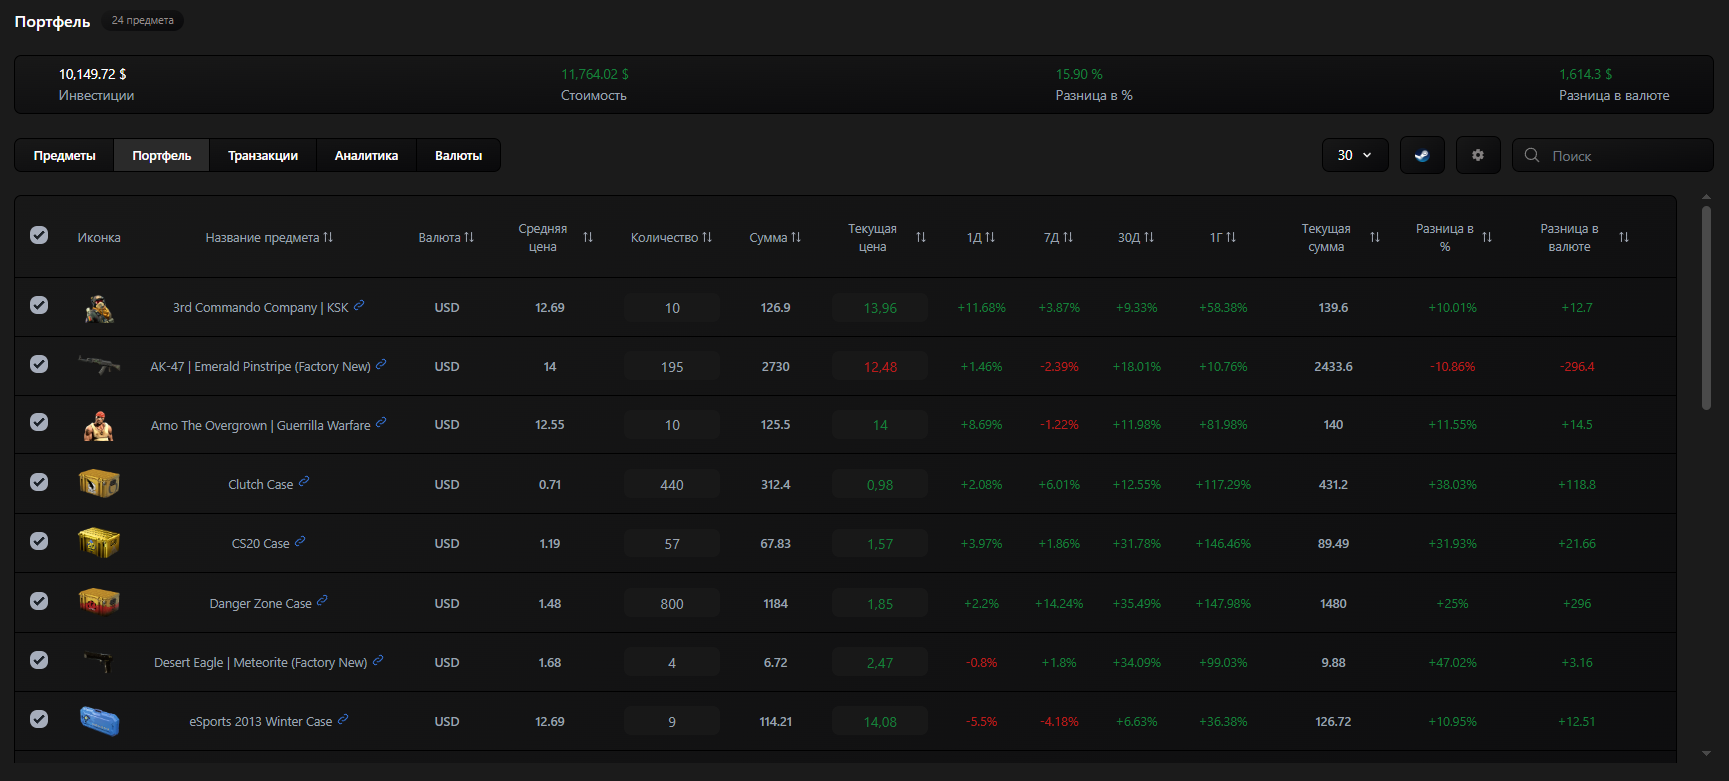Open the Arno The Overgrown item name
The height and width of the screenshot is (781, 1729).
260,425
